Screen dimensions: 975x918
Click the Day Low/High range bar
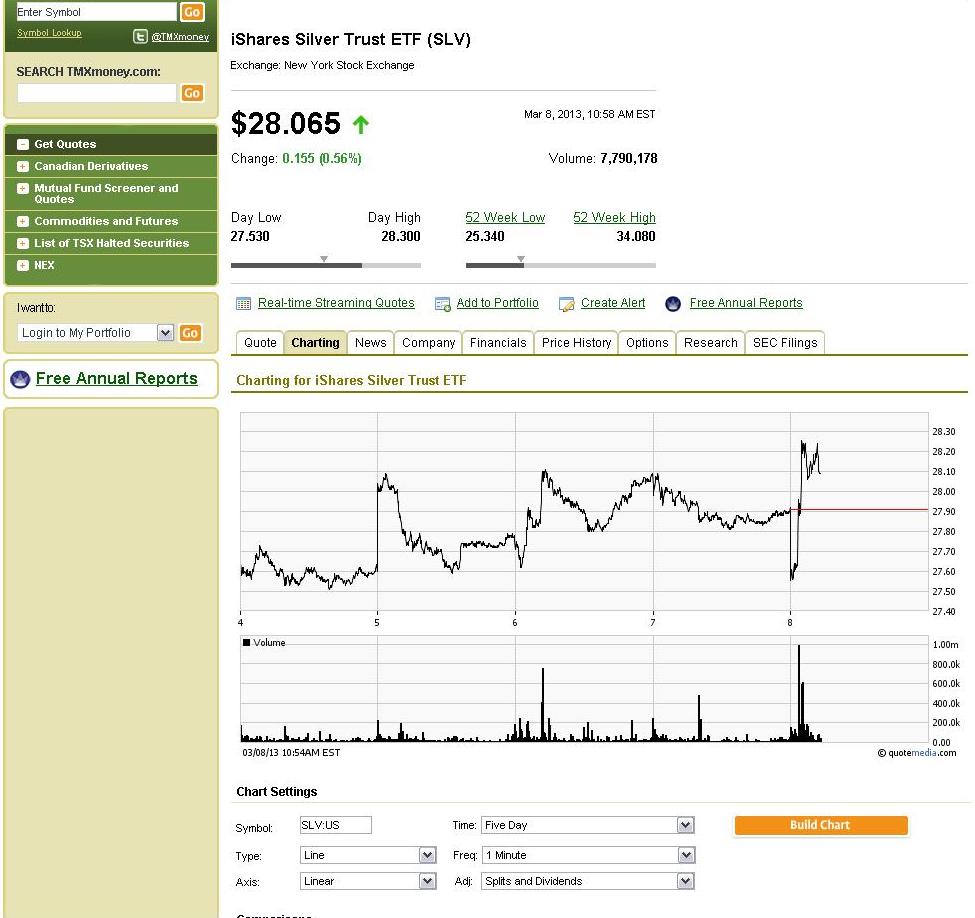(326, 266)
